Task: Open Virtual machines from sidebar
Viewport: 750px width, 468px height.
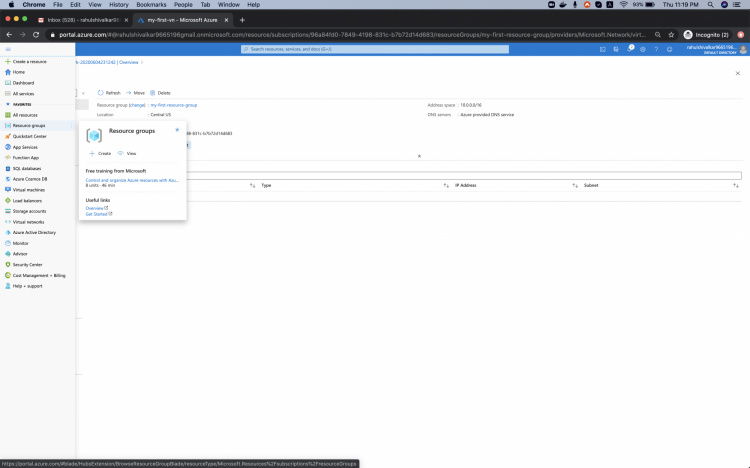Action: pos(28,189)
